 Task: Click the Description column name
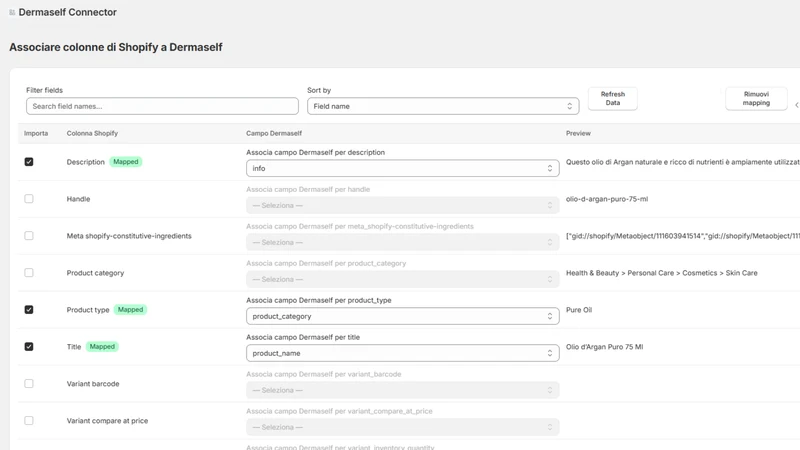tap(85, 162)
